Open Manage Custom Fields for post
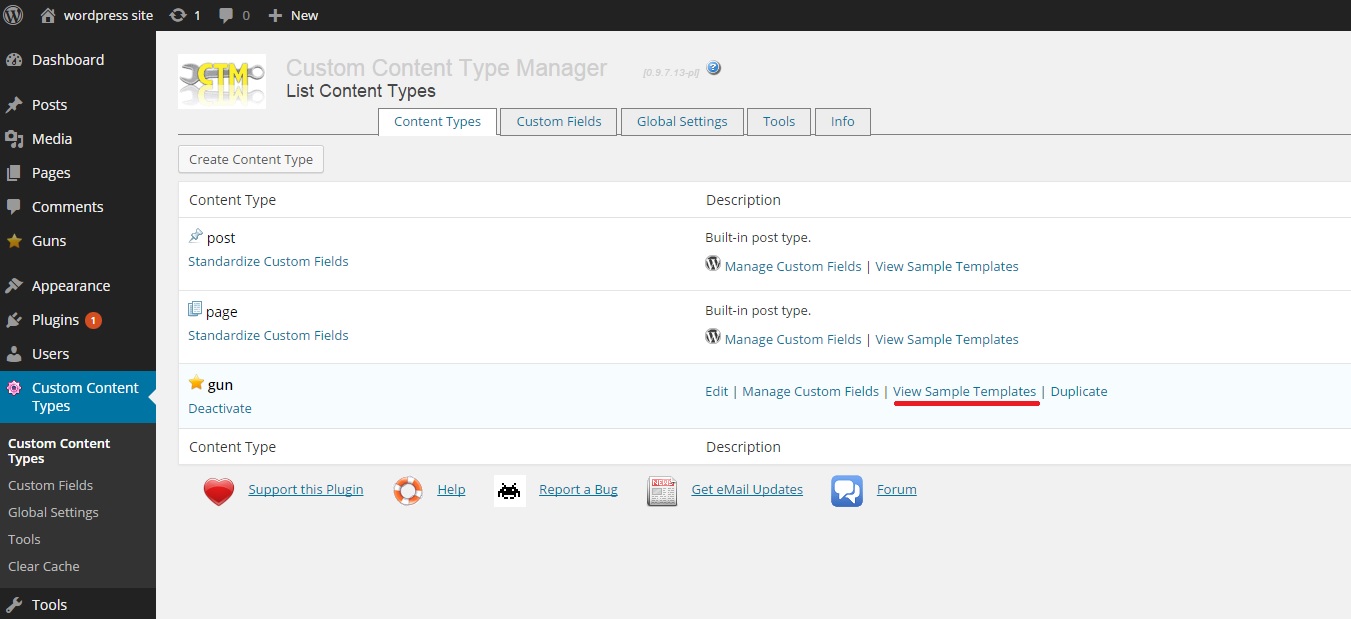The width and height of the screenshot is (1351, 619). point(793,267)
